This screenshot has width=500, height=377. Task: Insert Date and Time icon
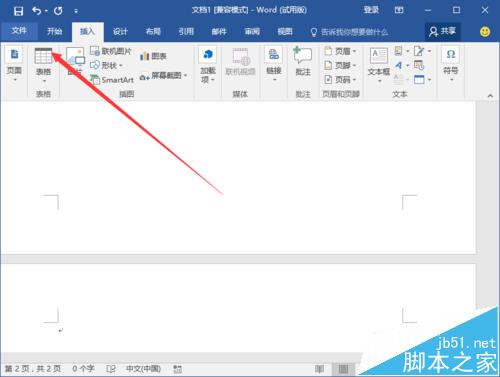419,65
